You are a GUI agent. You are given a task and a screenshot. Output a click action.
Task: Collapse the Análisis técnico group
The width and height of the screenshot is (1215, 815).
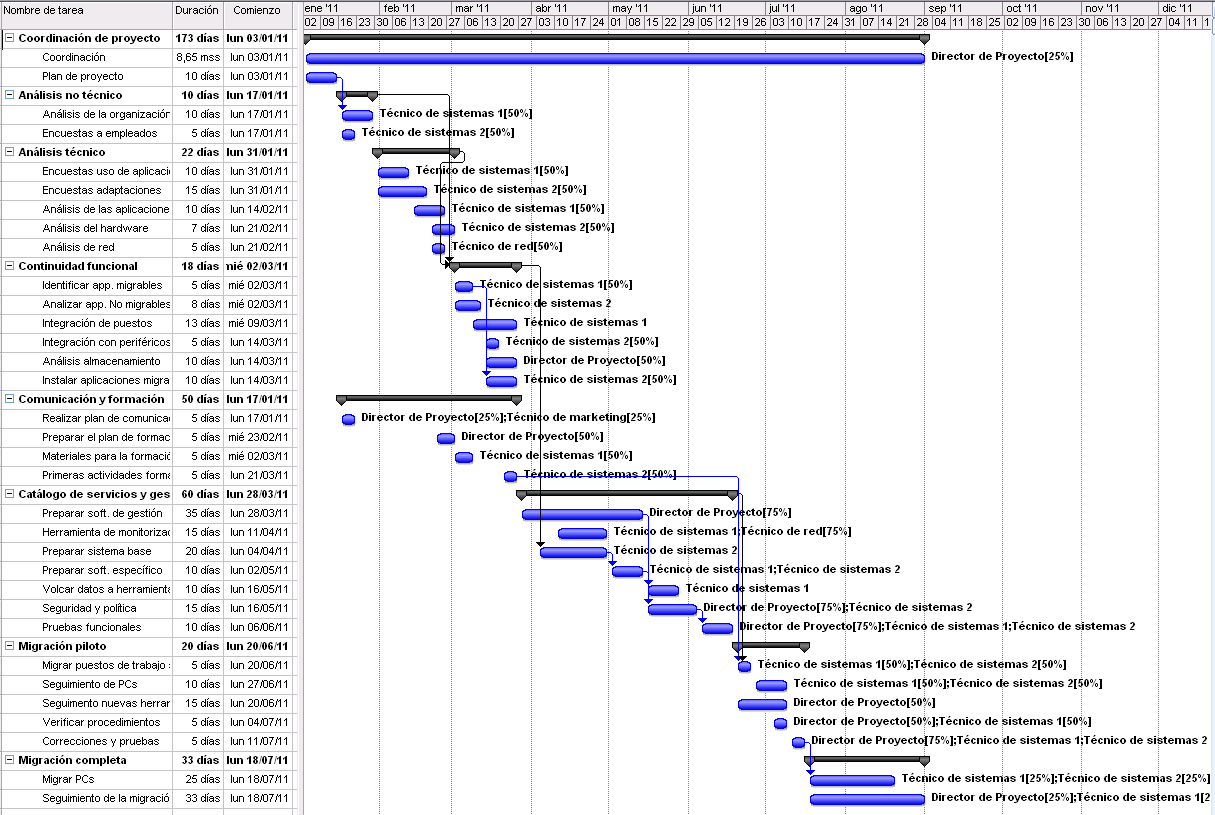[9, 152]
